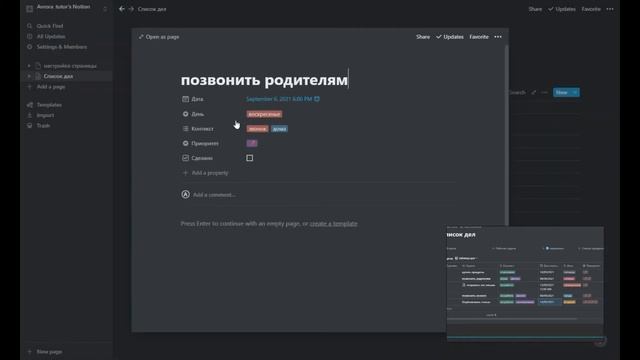Viewport: 640px width, 360px height.
Task: Open the настройки страницы page
Action: click(x=70, y=66)
